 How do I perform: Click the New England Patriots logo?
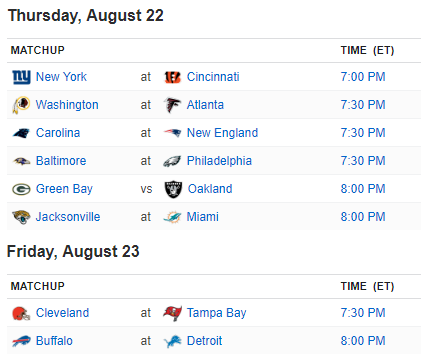172,133
